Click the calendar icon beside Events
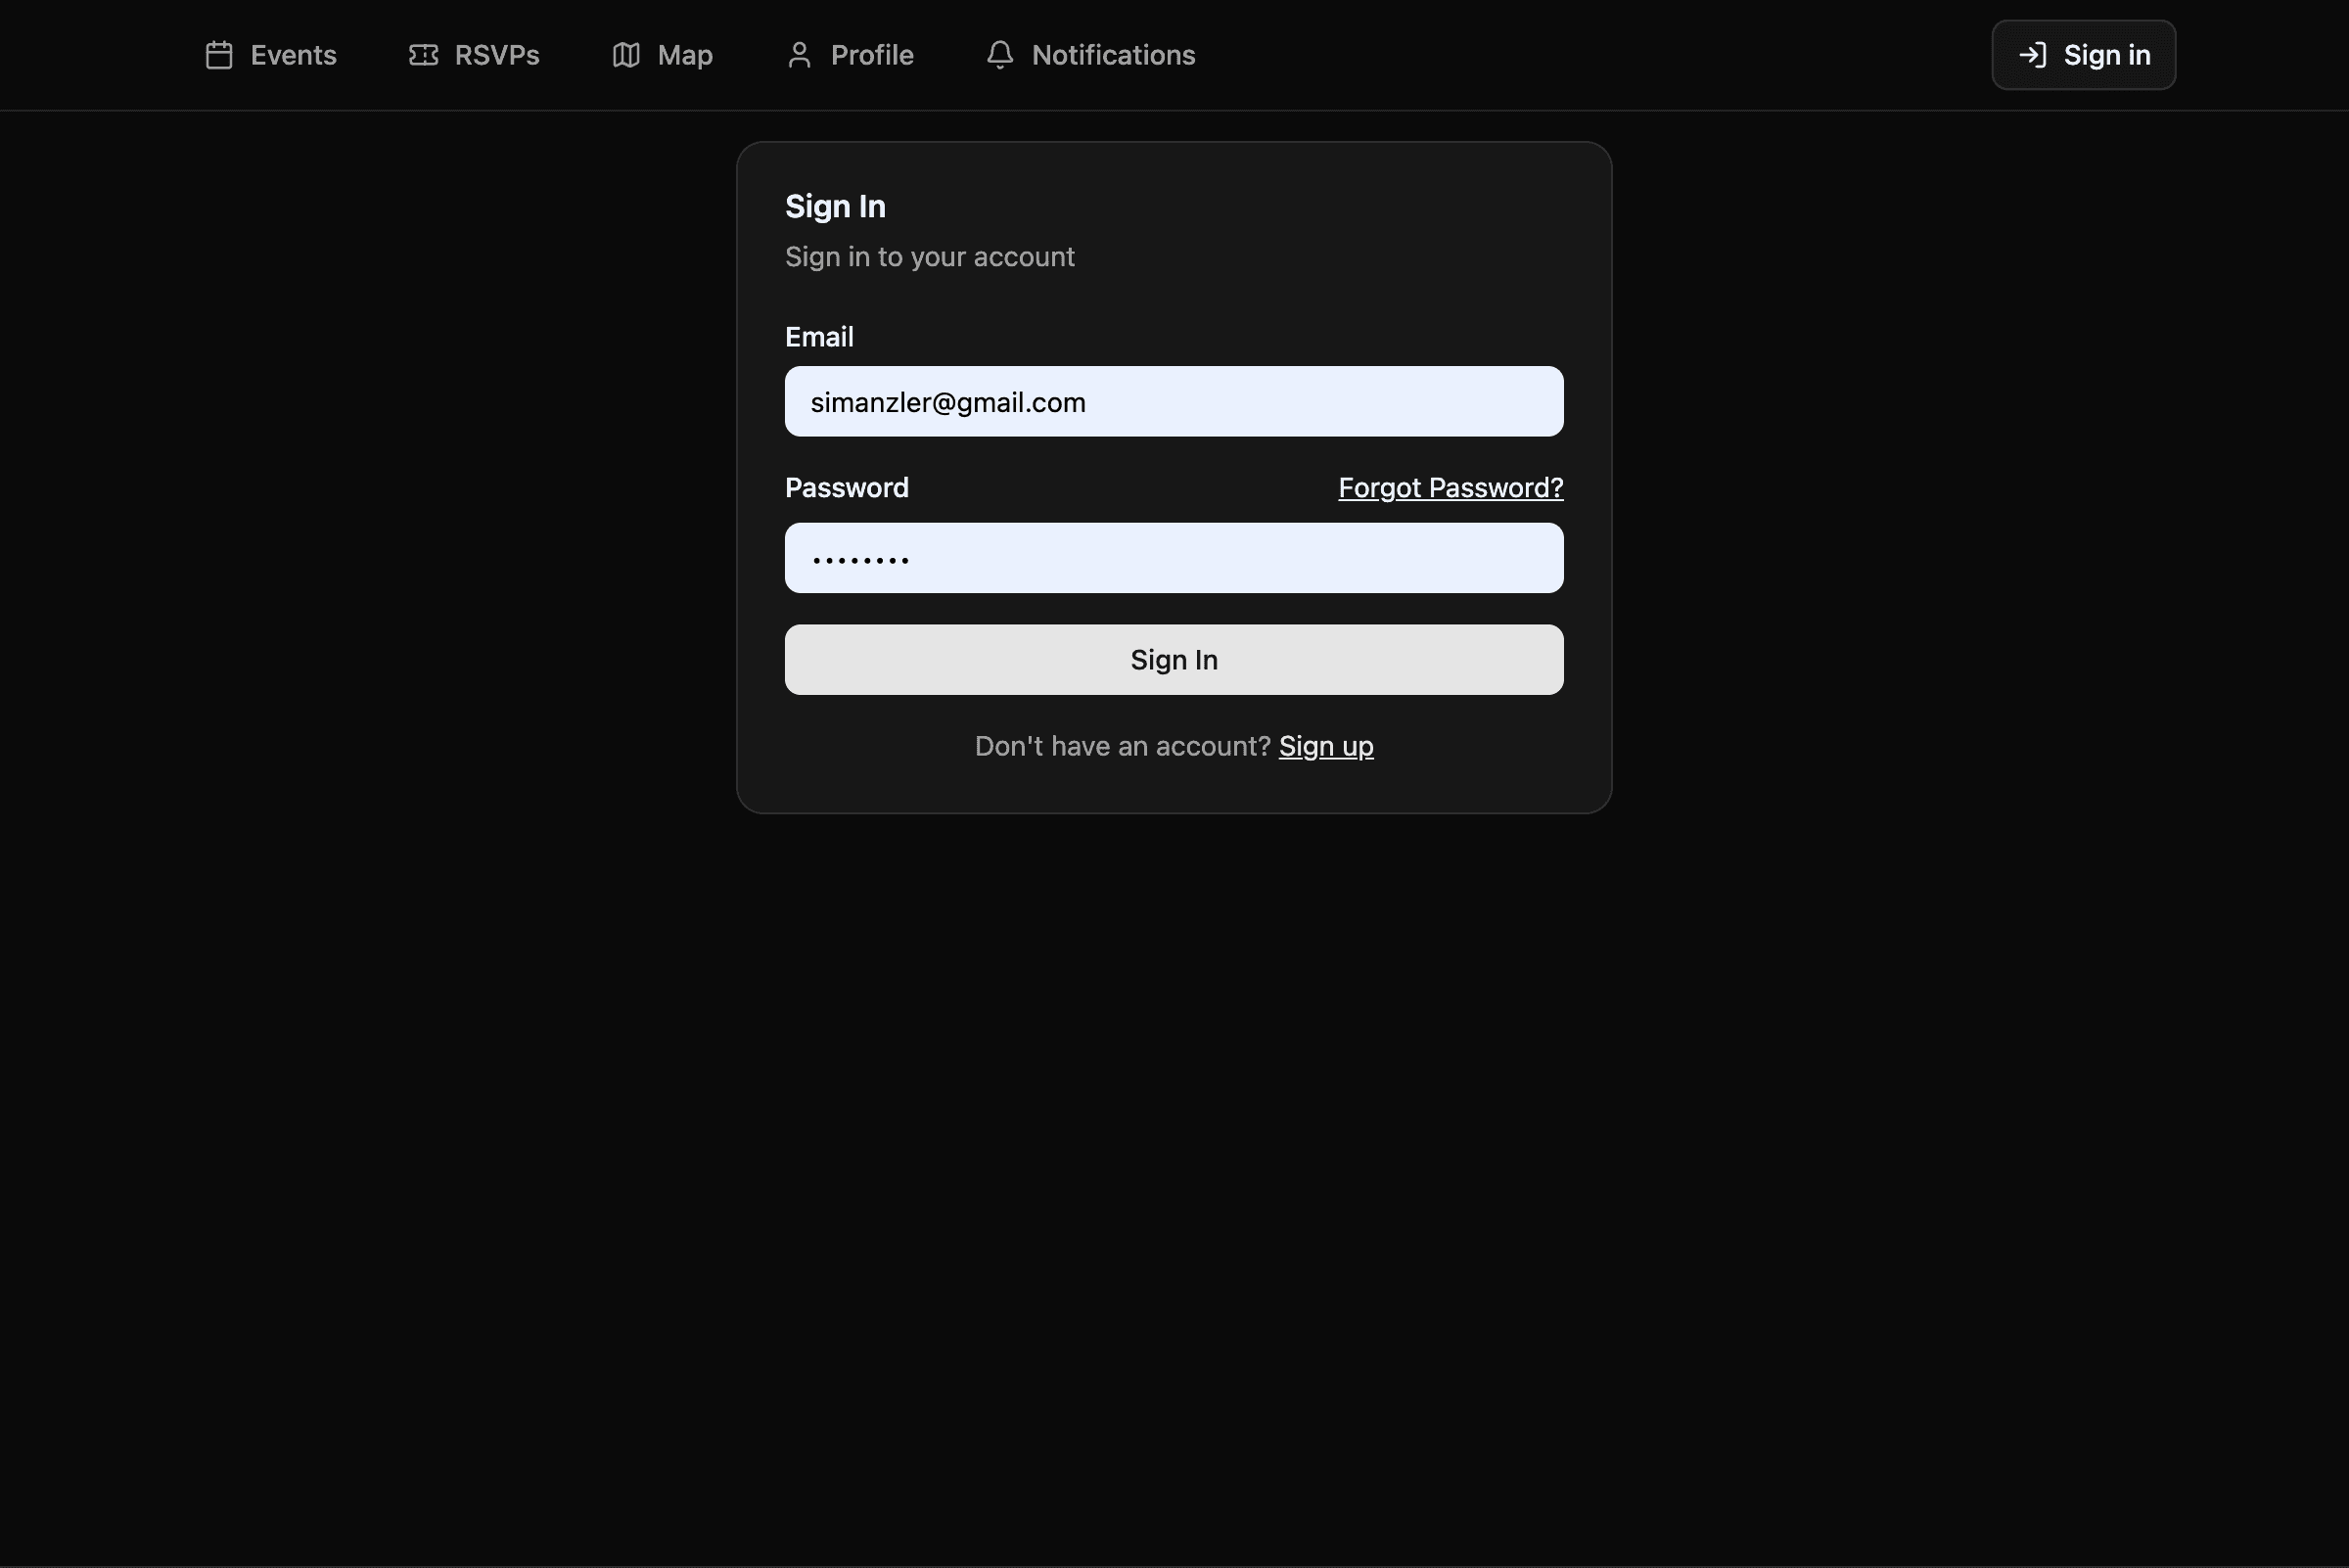 pyautogui.click(x=219, y=55)
